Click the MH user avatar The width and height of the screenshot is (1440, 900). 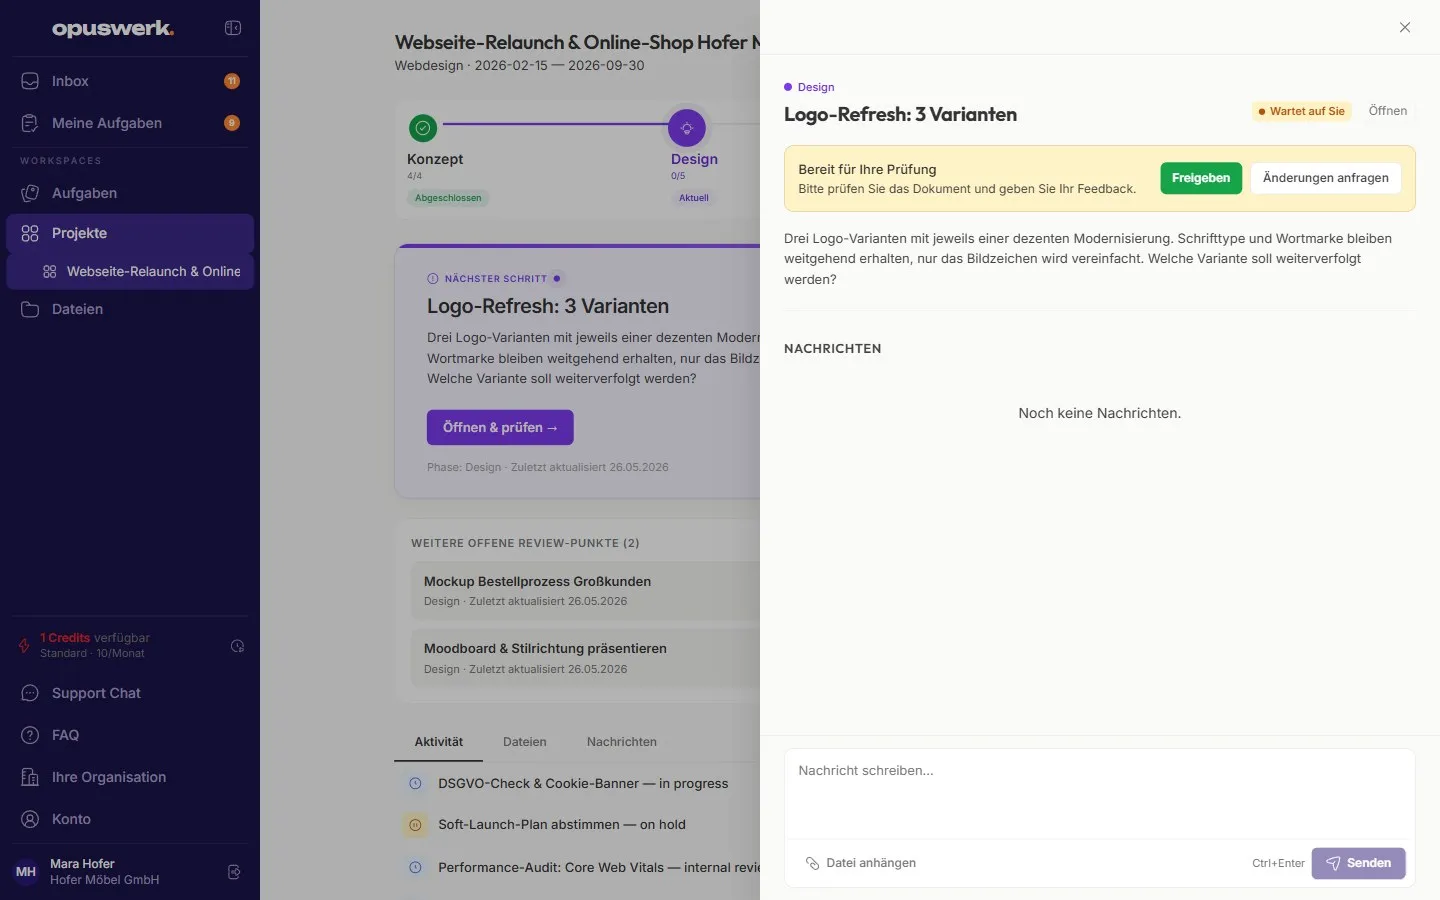(x=26, y=872)
